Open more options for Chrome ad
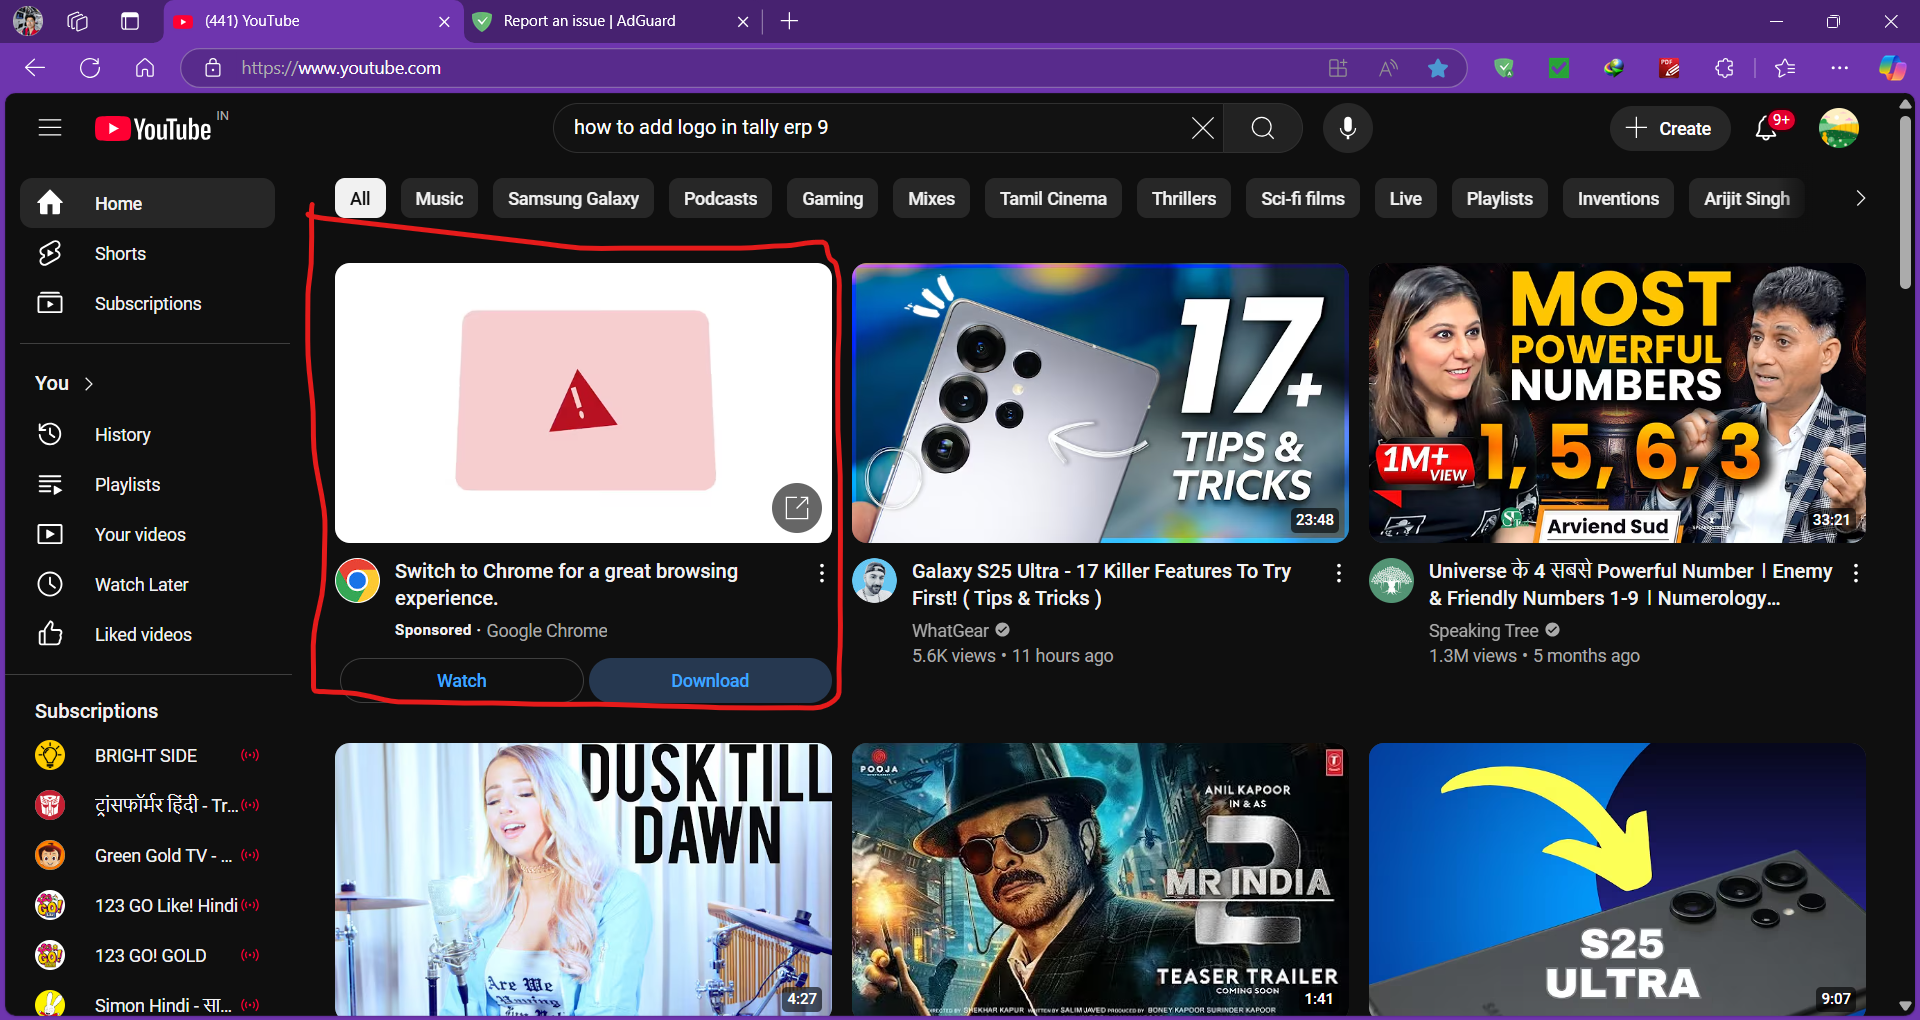Viewport: 1920px width, 1020px height. click(x=821, y=573)
